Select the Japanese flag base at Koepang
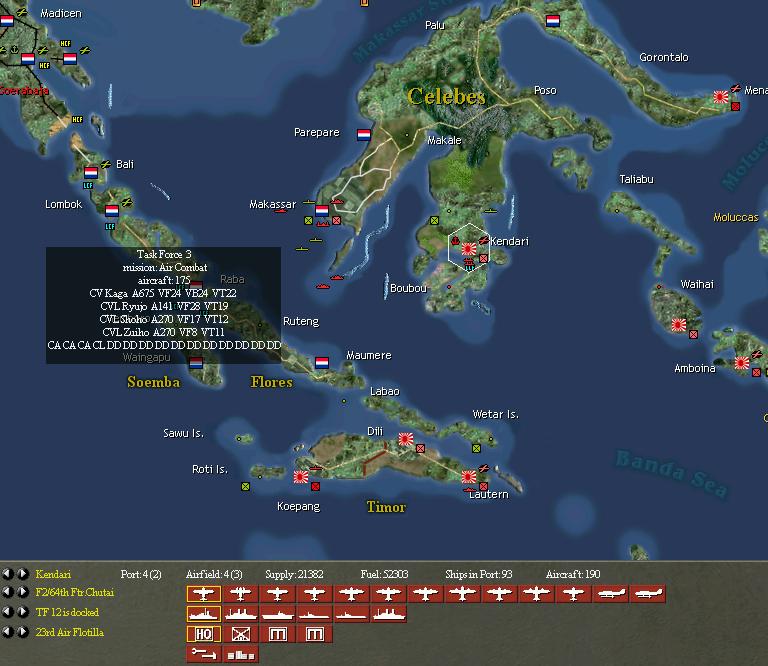The width and height of the screenshot is (768, 666). [x=301, y=476]
